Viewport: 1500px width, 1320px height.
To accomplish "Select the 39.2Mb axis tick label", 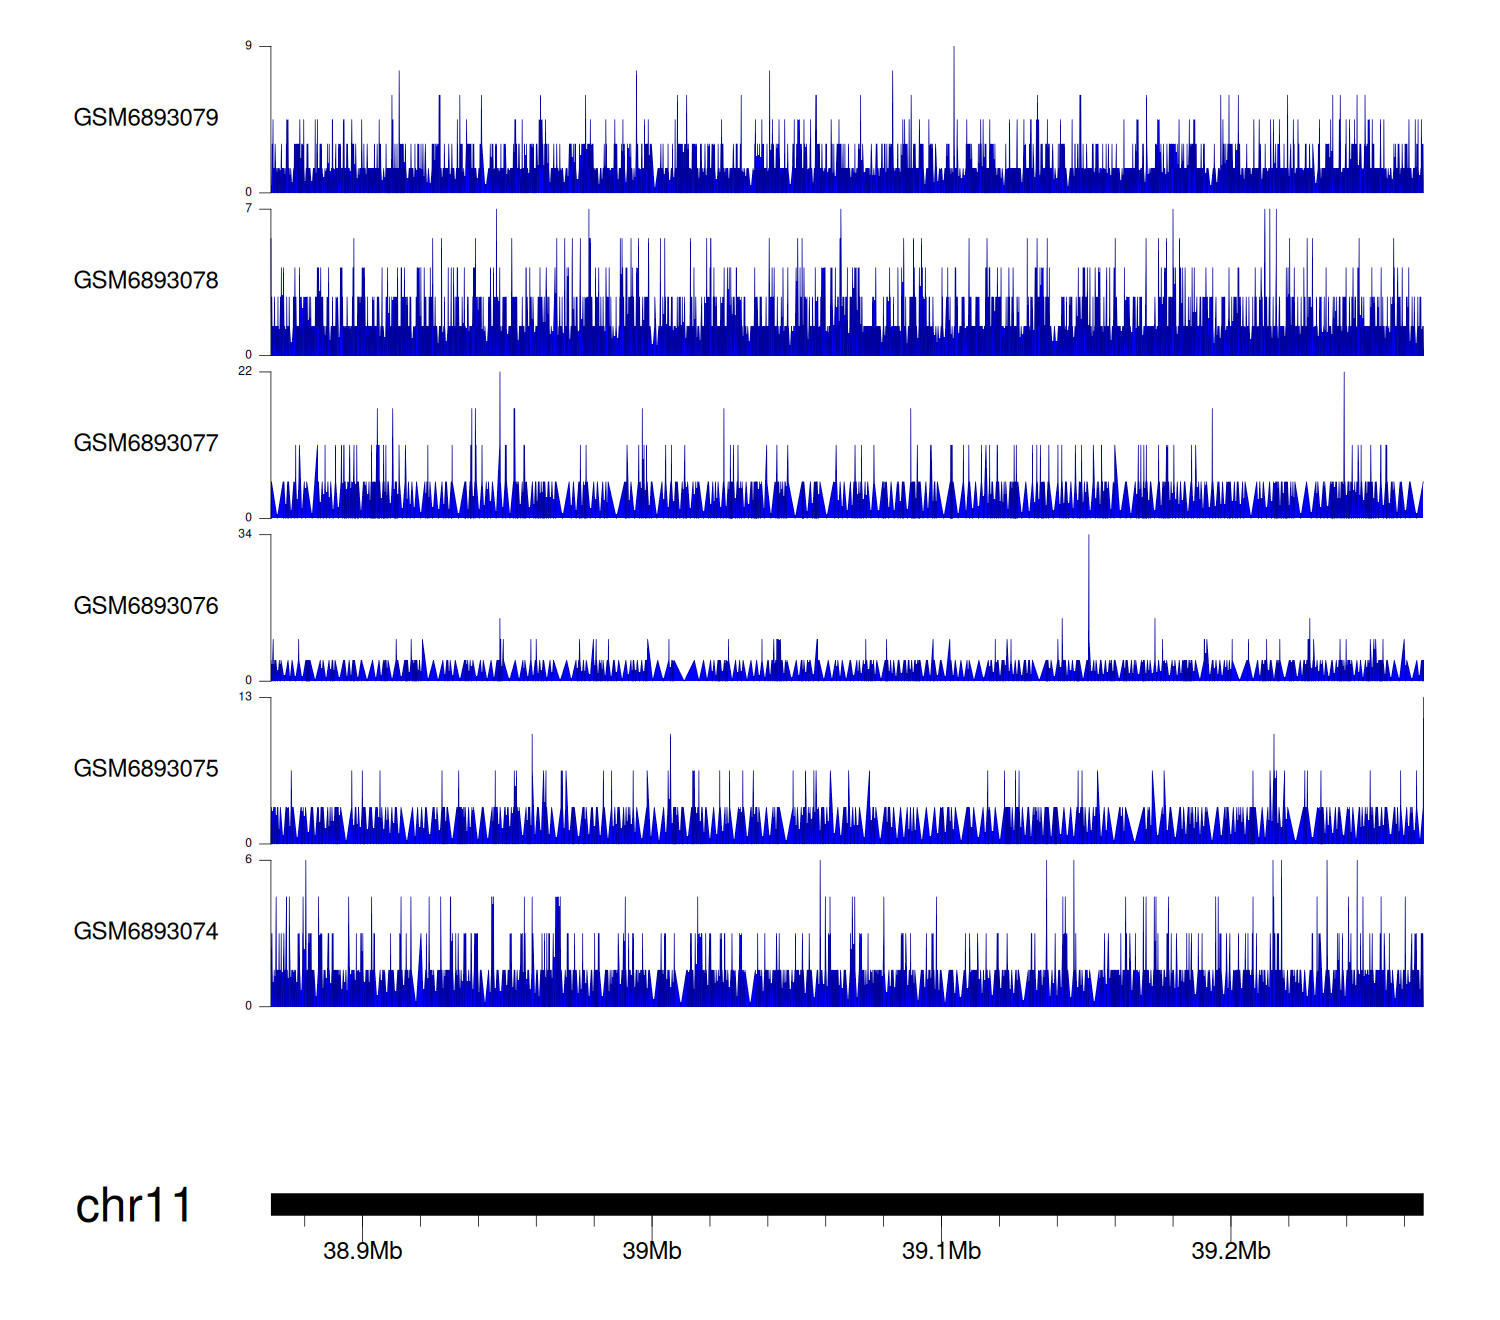I will (x=1230, y=1251).
